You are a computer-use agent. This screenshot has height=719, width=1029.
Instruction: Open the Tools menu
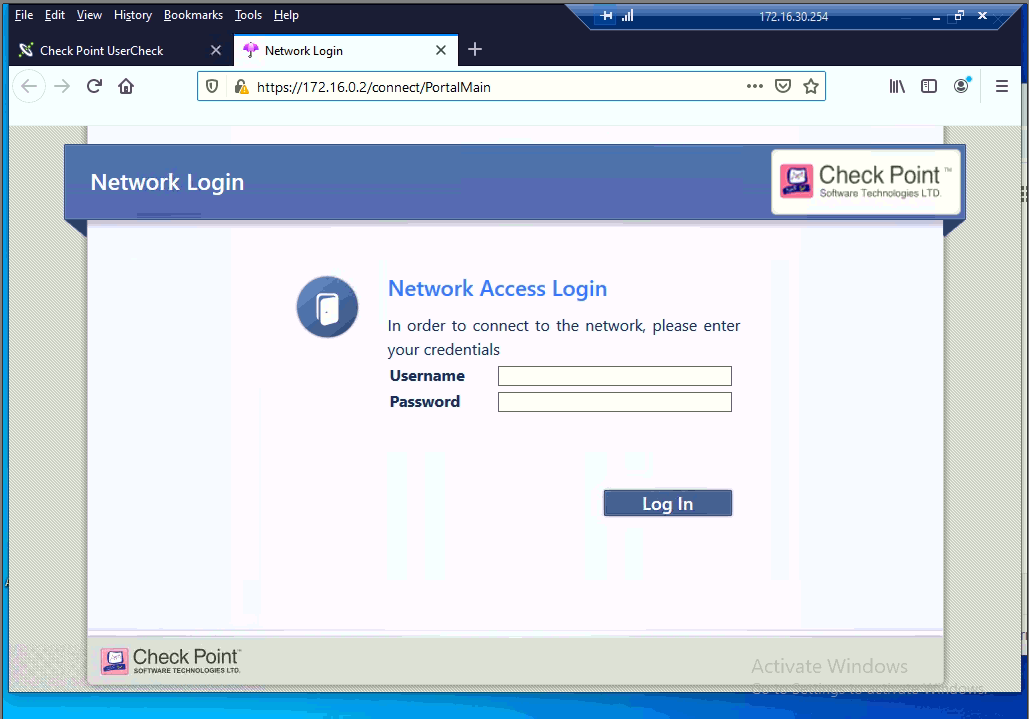[248, 15]
